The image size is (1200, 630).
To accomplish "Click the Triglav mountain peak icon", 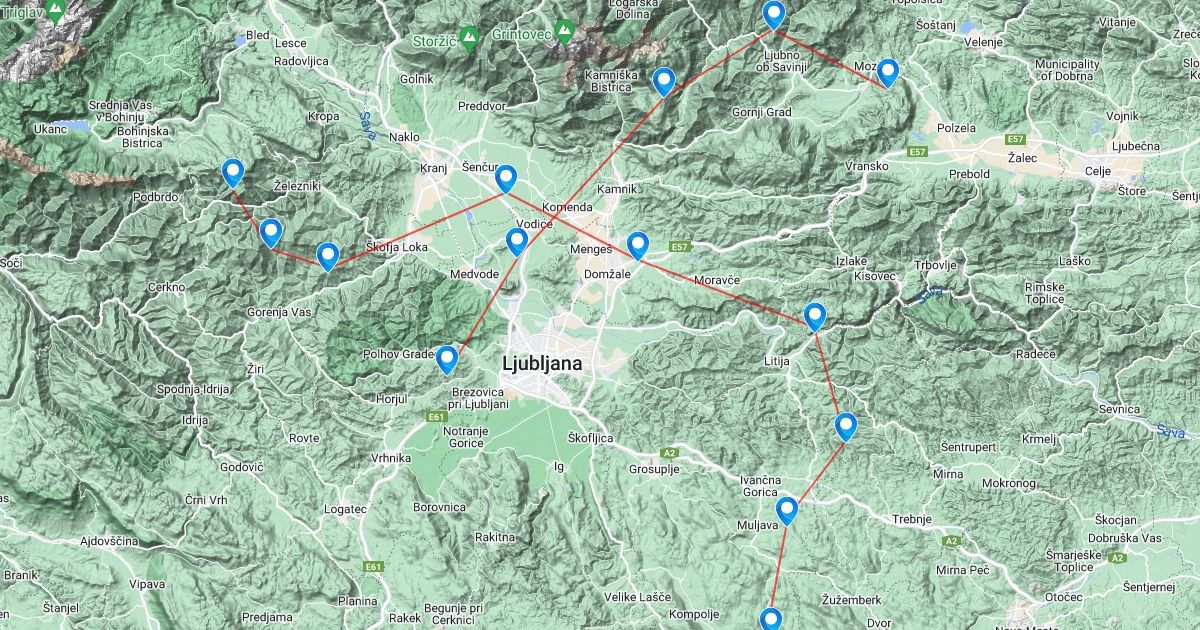I will pos(56,13).
